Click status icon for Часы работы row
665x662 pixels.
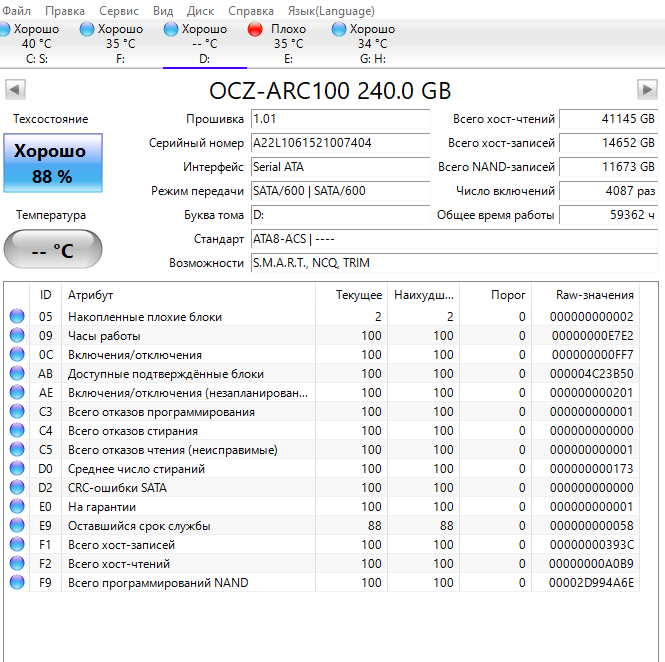[17, 335]
